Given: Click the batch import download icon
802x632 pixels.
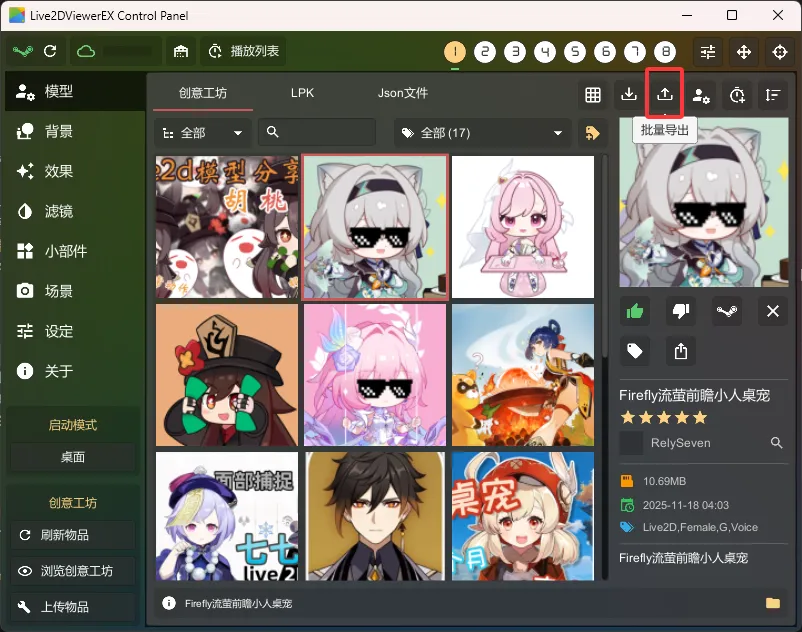Looking at the screenshot, I should click(629, 95).
